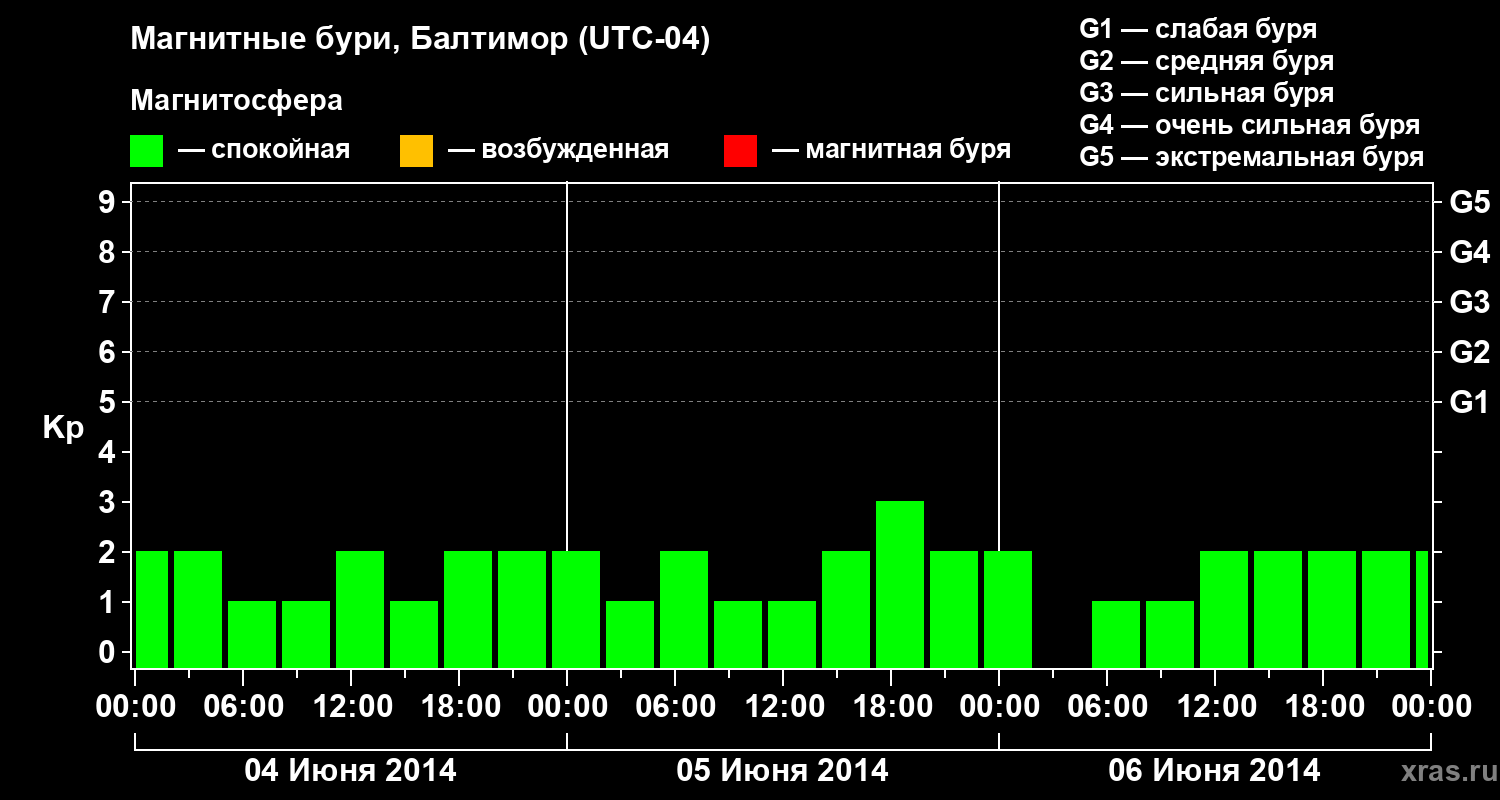This screenshot has height=800, width=1500.
Task: Click the red 'магнитная буря' legend swatch
Action: pyautogui.click(x=740, y=151)
